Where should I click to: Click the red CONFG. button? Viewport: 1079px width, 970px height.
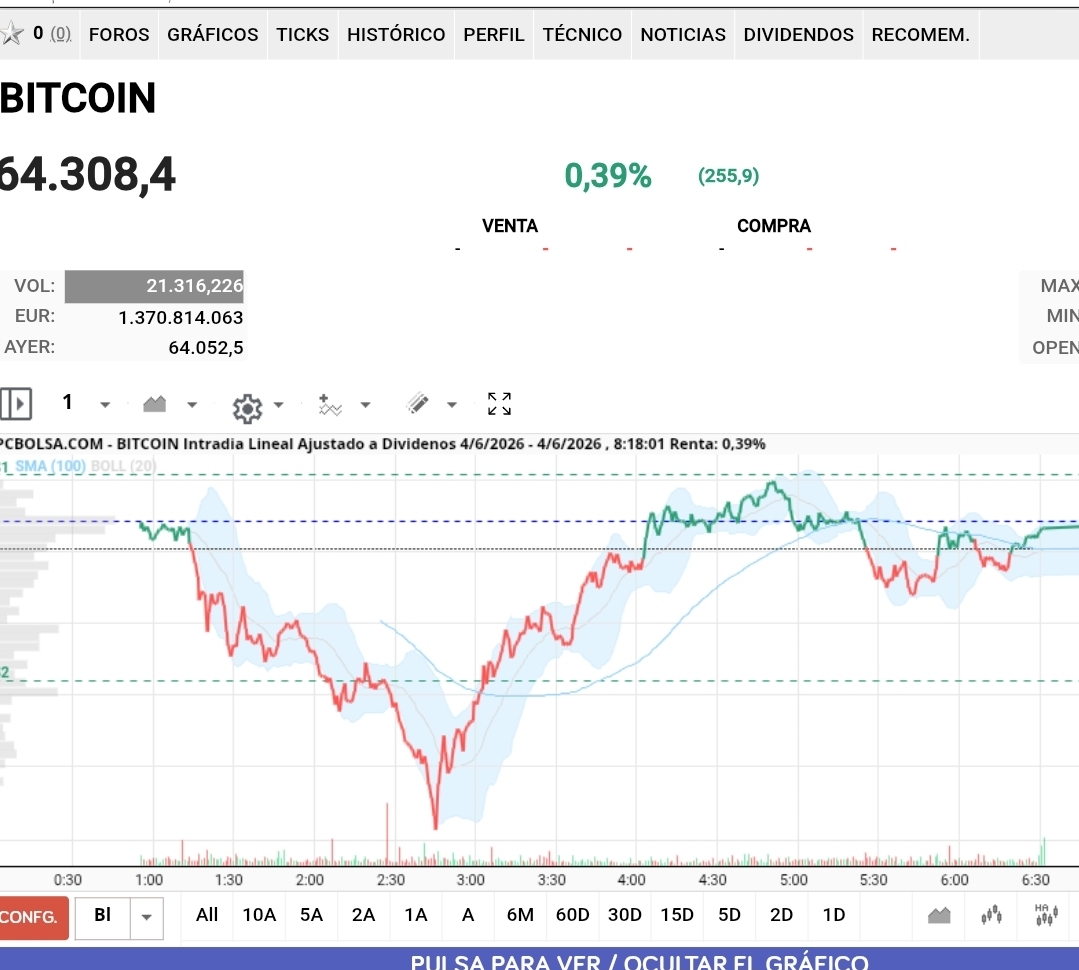click(x=32, y=918)
